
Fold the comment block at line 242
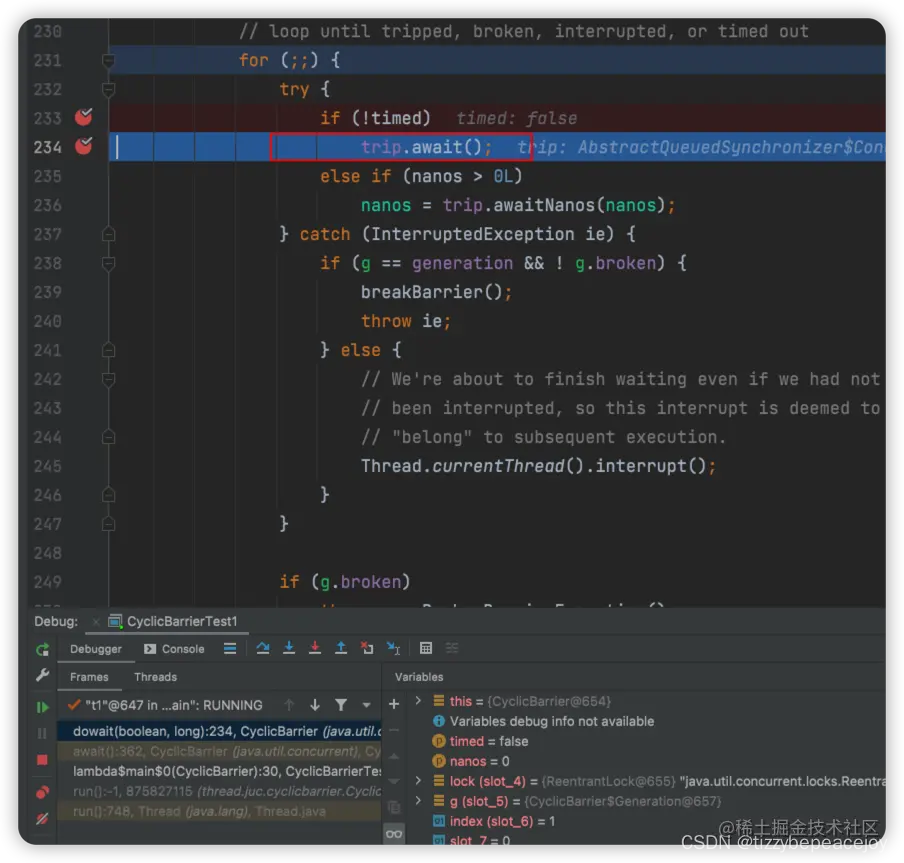pyautogui.click(x=108, y=379)
